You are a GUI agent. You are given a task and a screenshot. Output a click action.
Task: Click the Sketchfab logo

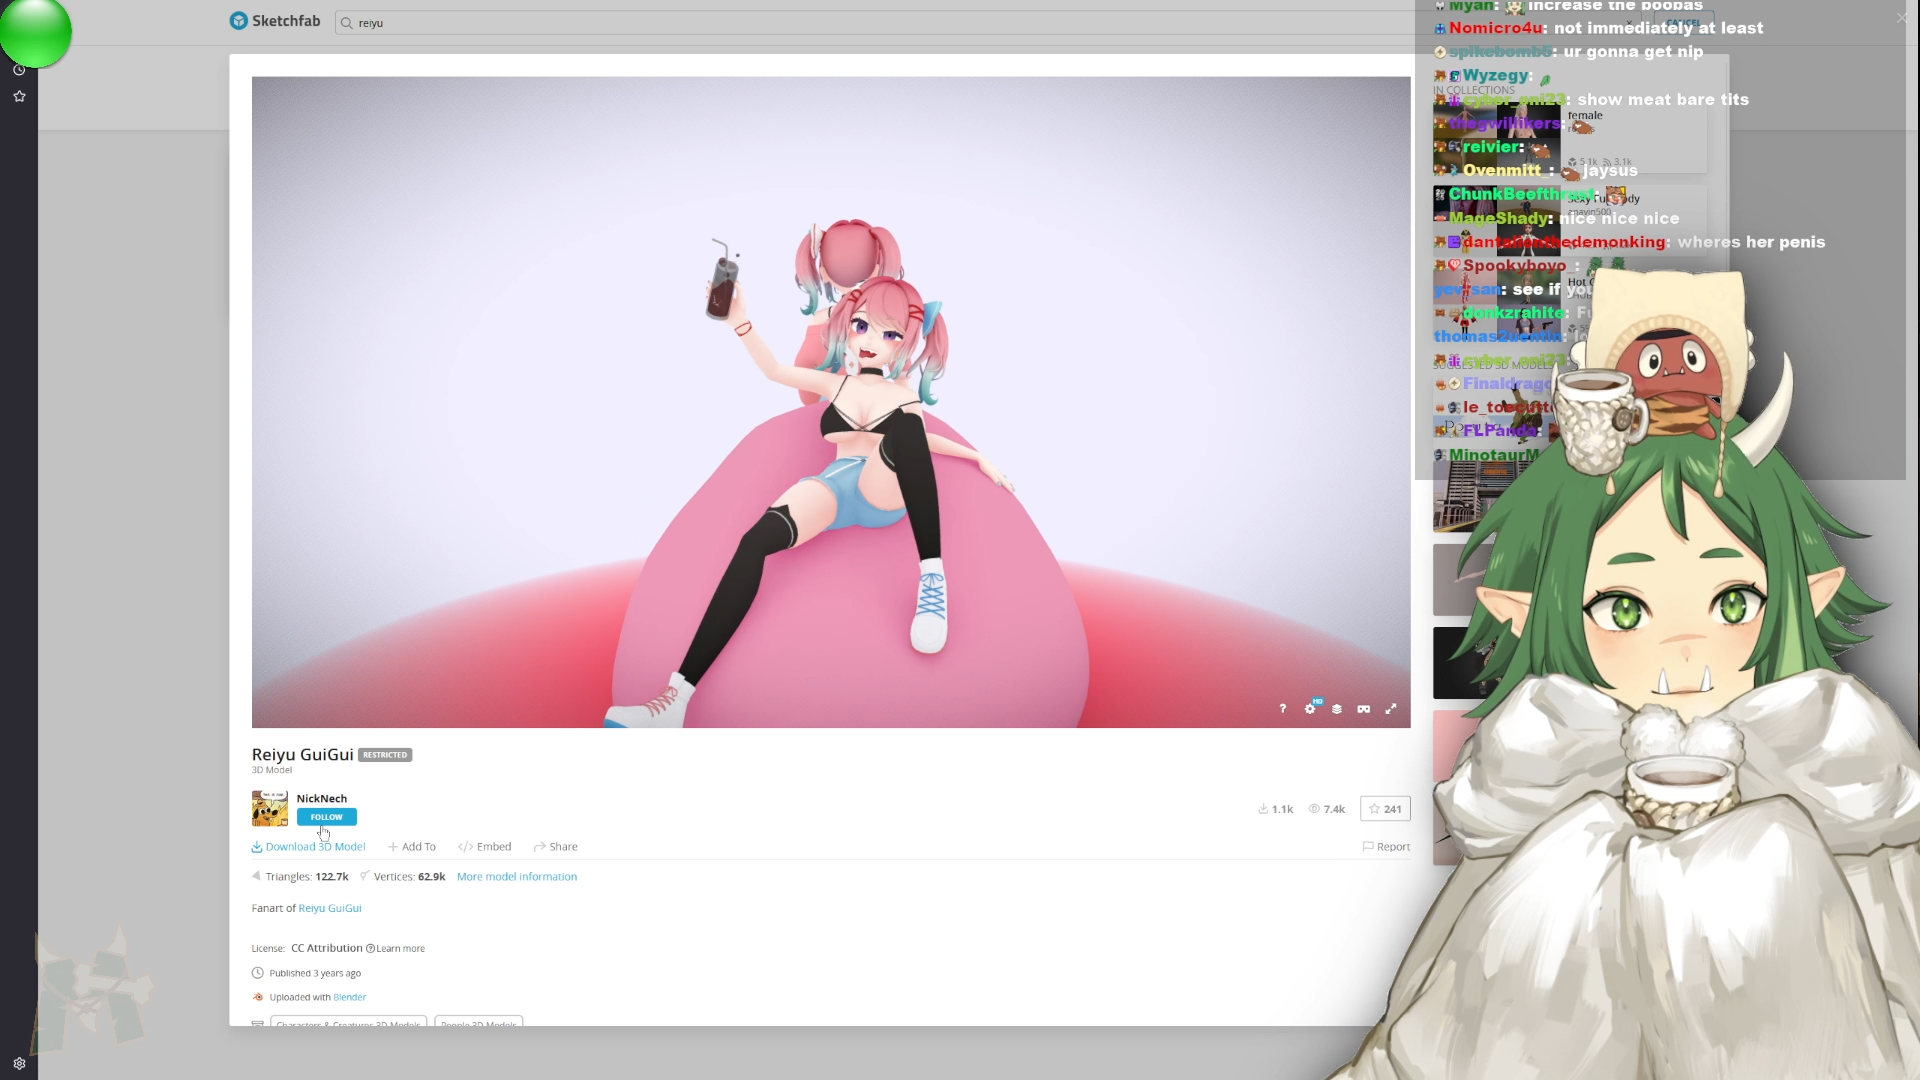pos(275,21)
